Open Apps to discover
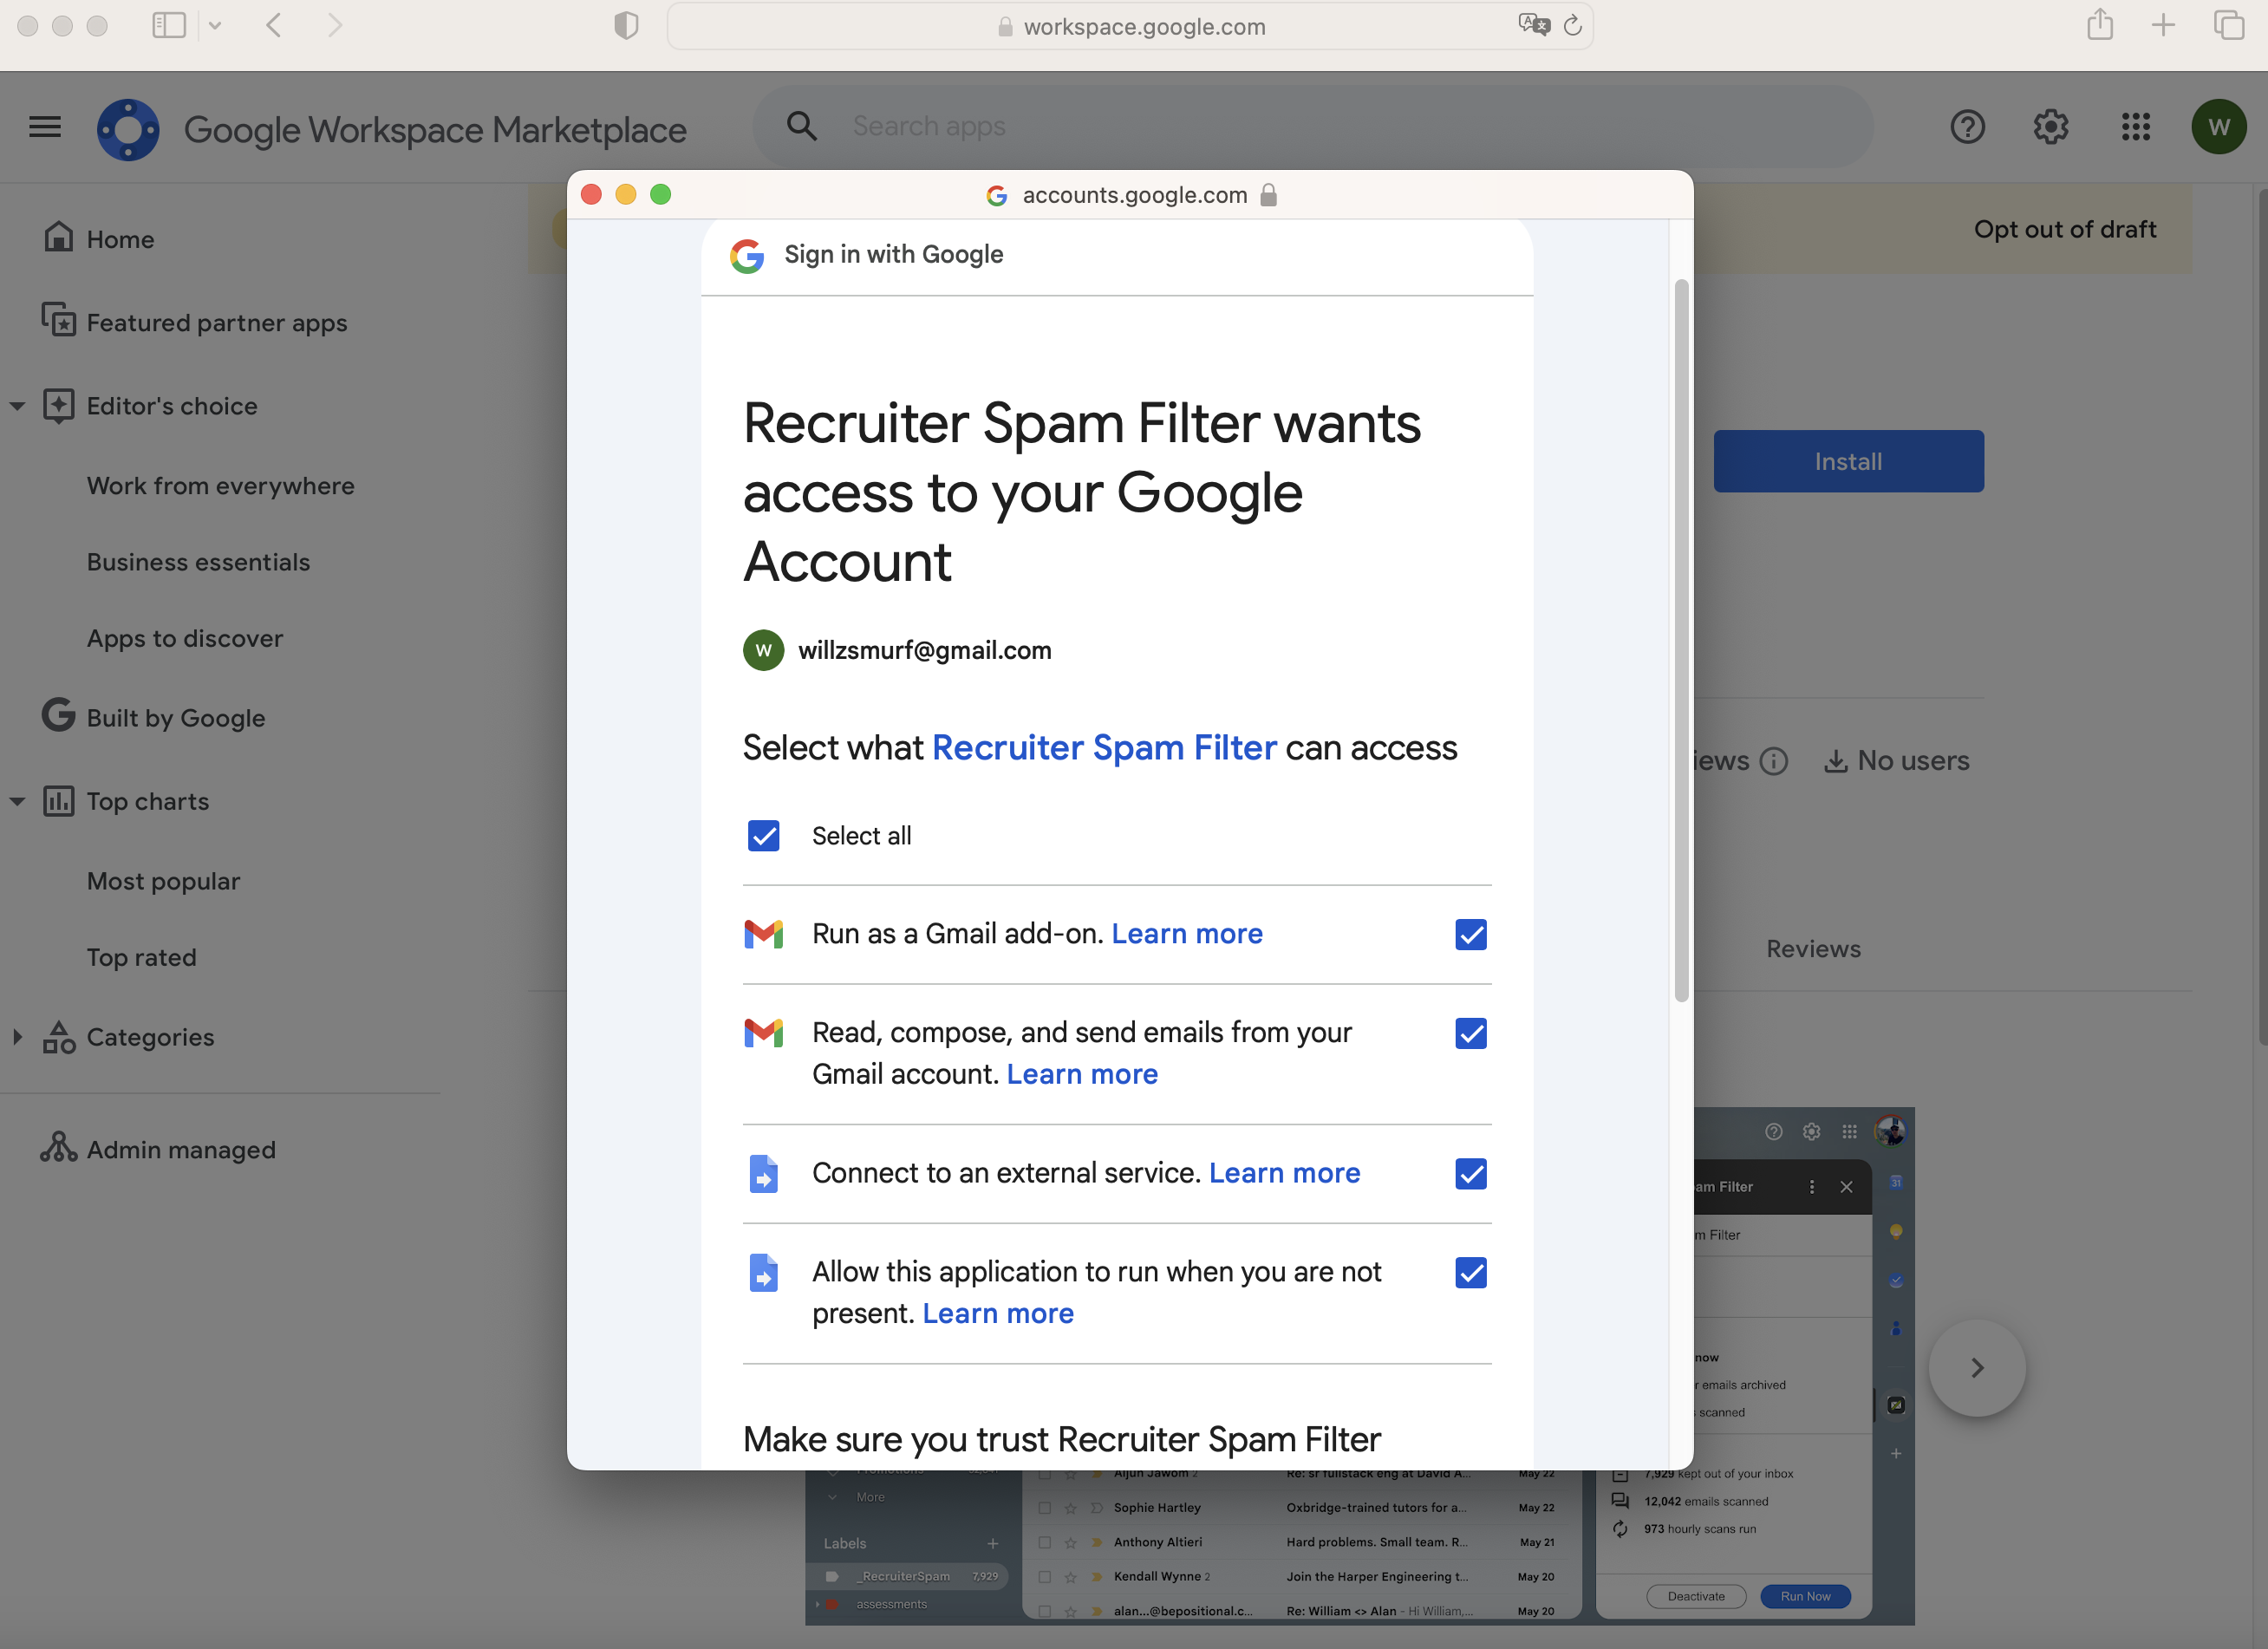 coord(185,639)
